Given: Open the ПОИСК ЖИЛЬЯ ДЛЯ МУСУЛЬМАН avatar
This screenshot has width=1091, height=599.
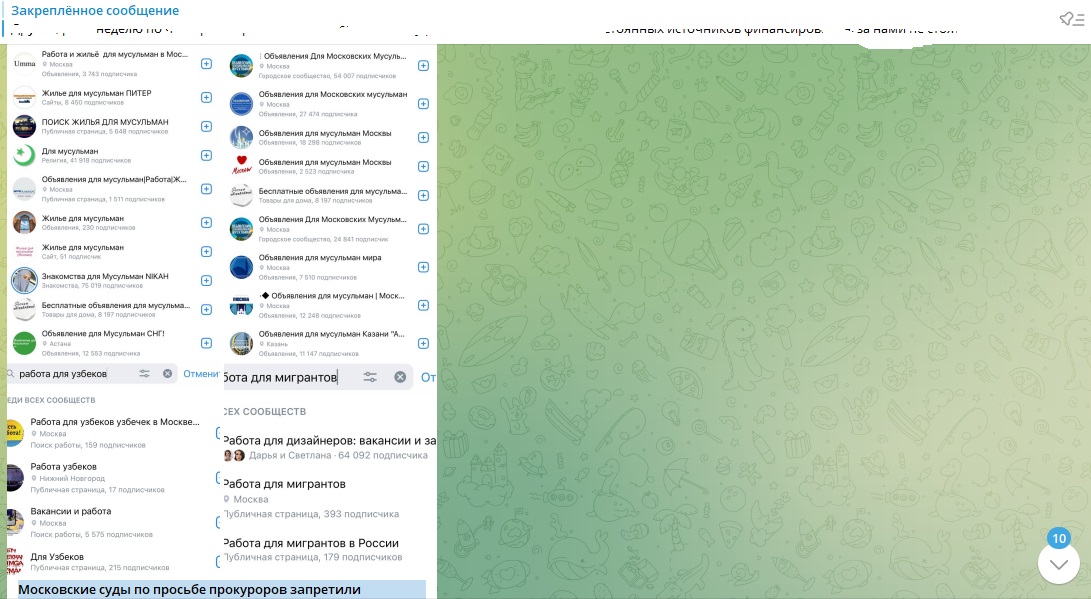Looking at the screenshot, I should tap(24, 126).
